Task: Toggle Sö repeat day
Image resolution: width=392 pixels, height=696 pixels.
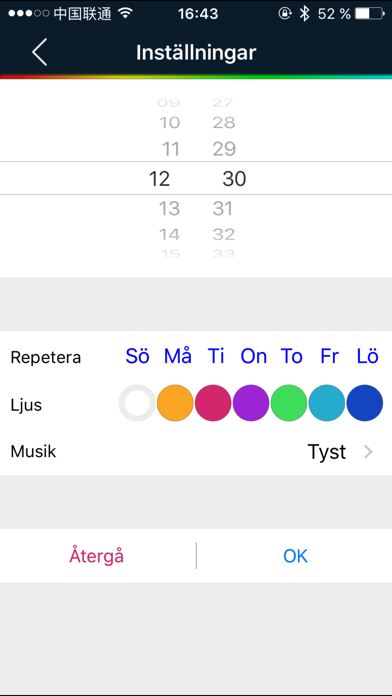Action: coord(138,356)
